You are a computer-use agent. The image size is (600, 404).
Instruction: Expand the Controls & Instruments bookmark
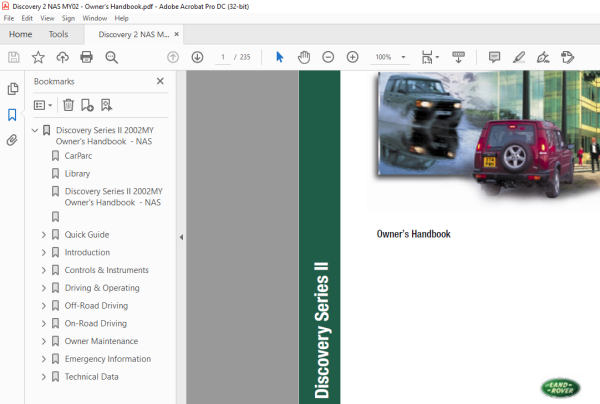pyautogui.click(x=44, y=270)
